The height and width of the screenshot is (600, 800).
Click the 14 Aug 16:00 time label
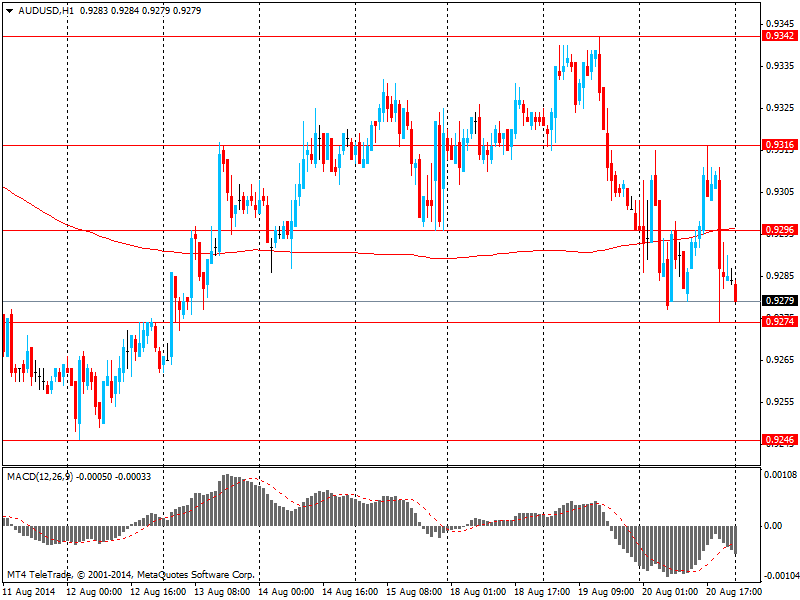coord(350,592)
